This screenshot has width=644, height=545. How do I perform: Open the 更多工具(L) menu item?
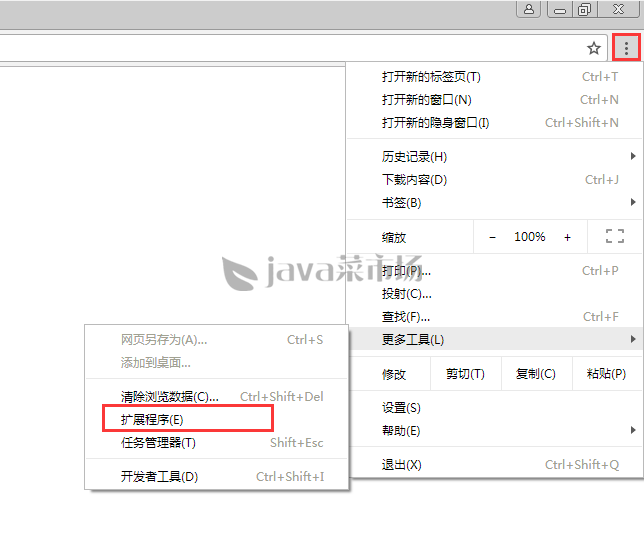(495, 339)
